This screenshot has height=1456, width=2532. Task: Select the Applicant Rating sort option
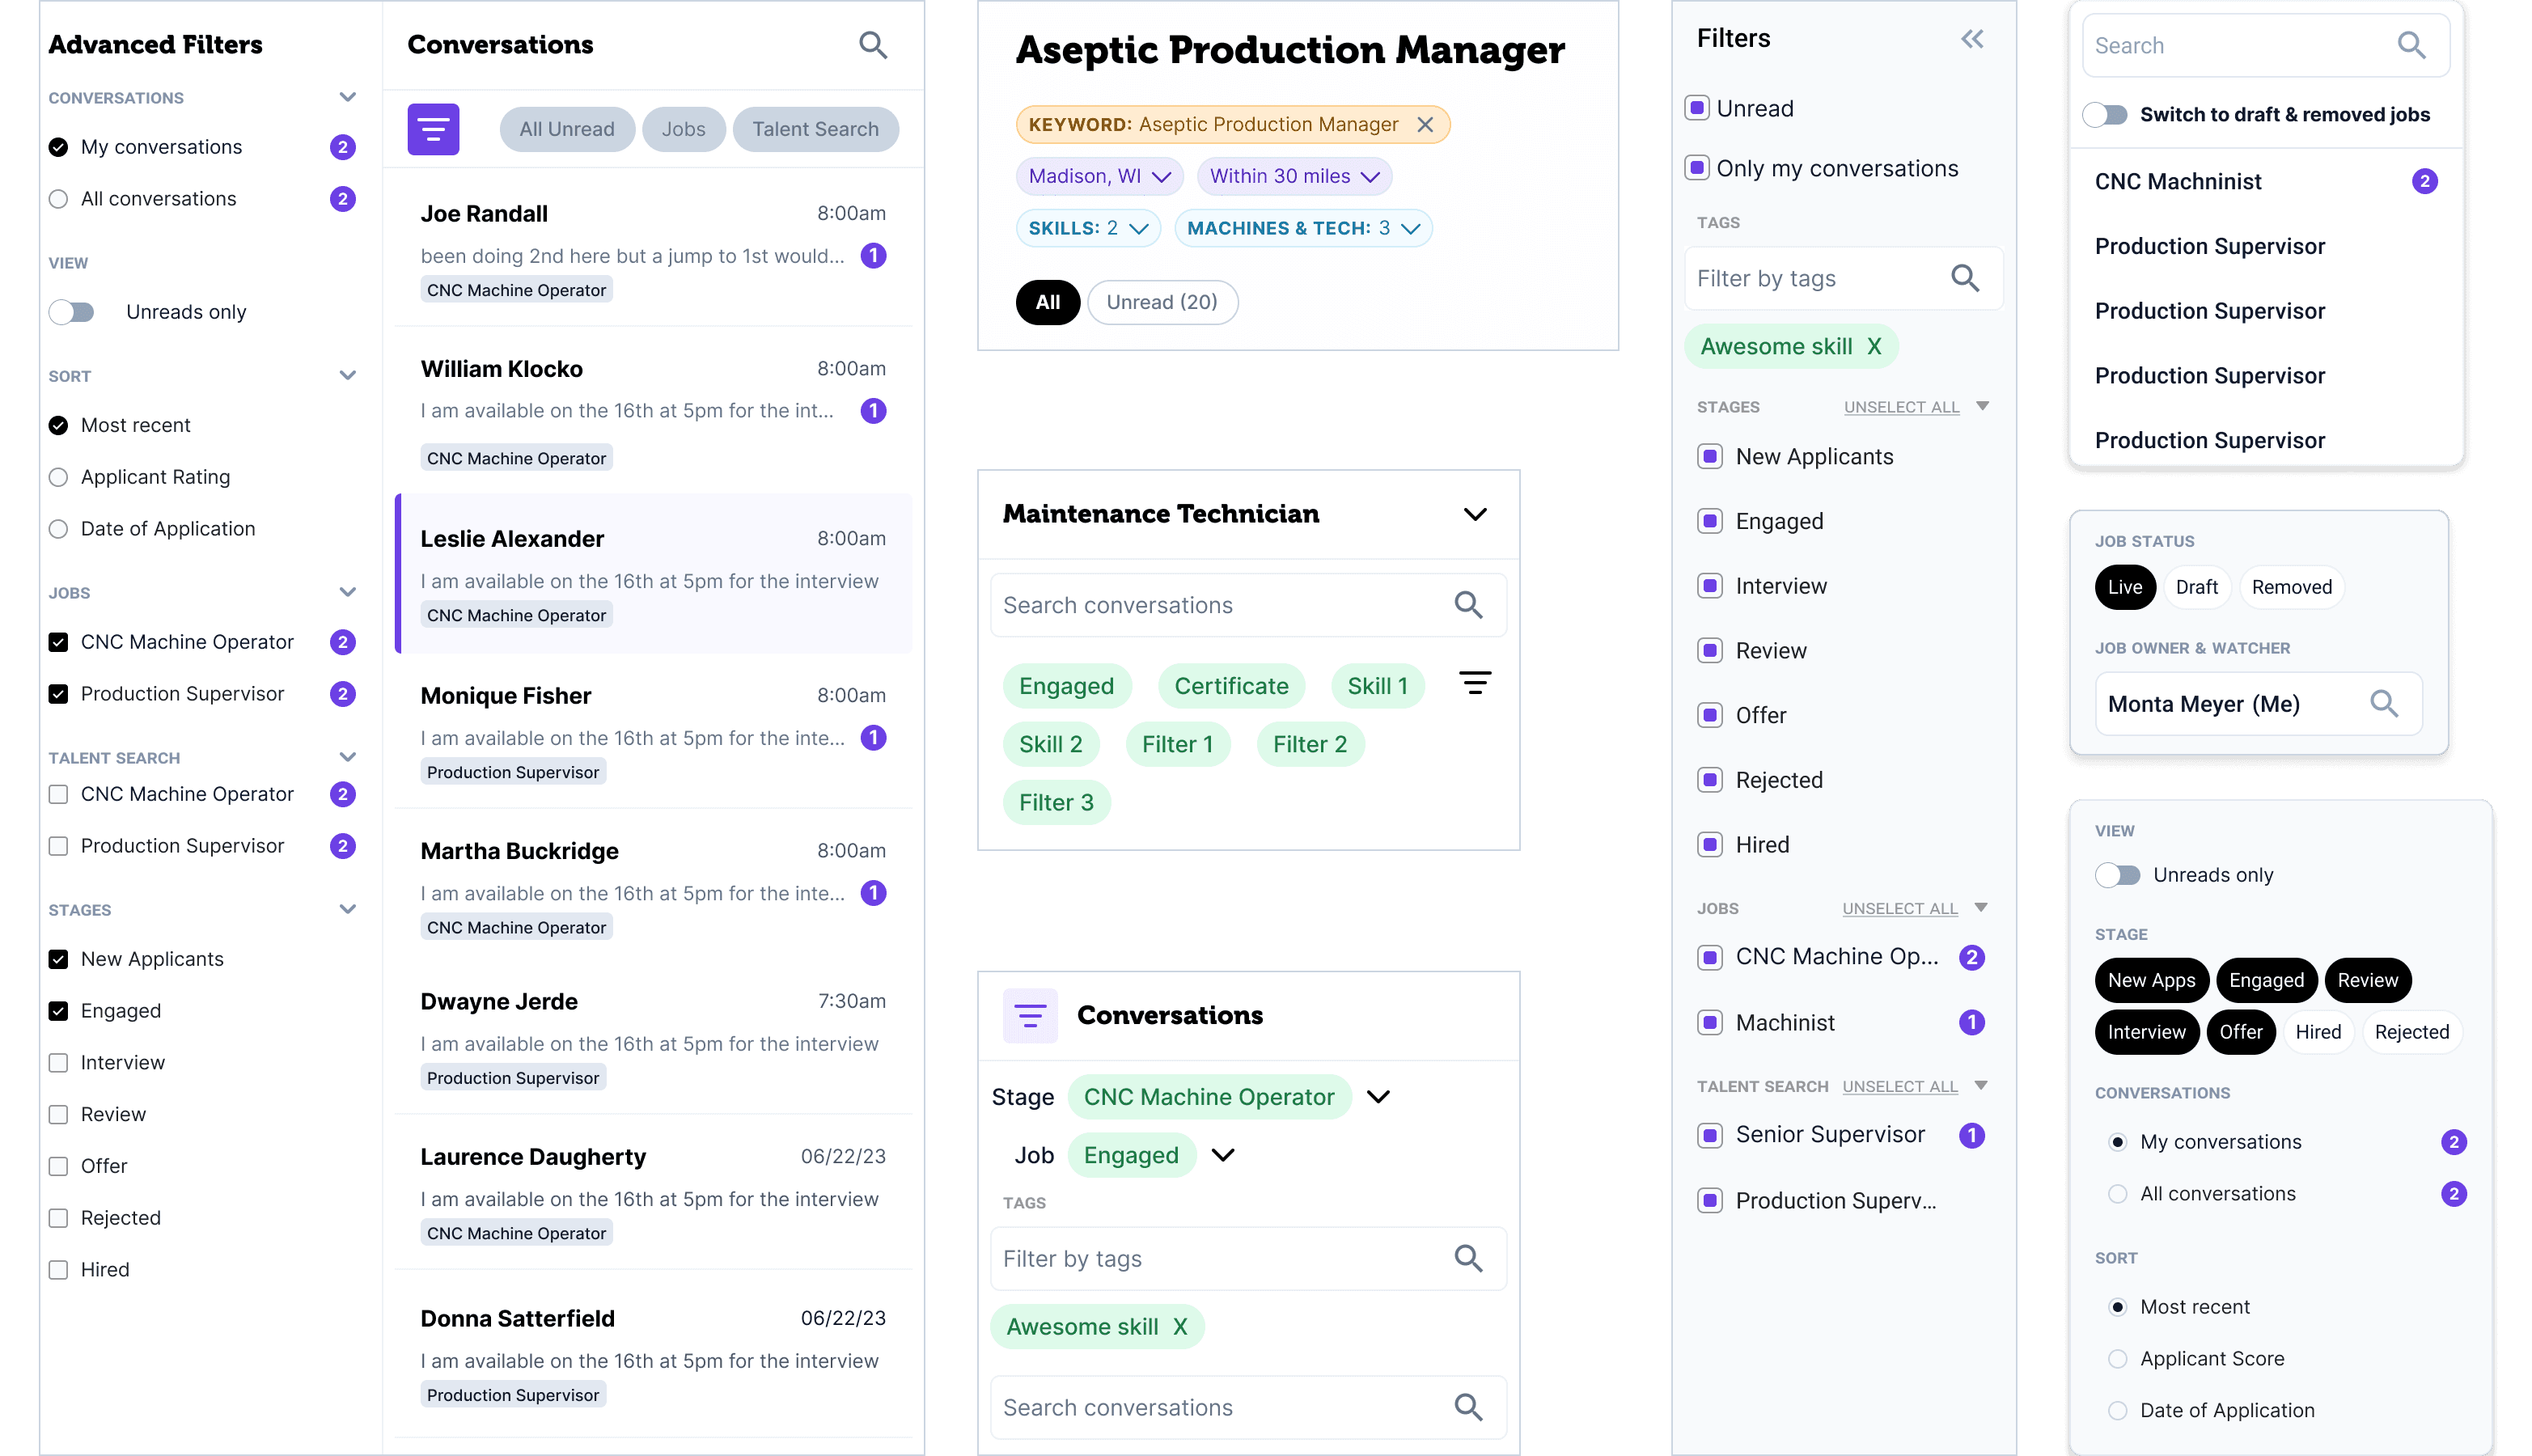(59, 477)
